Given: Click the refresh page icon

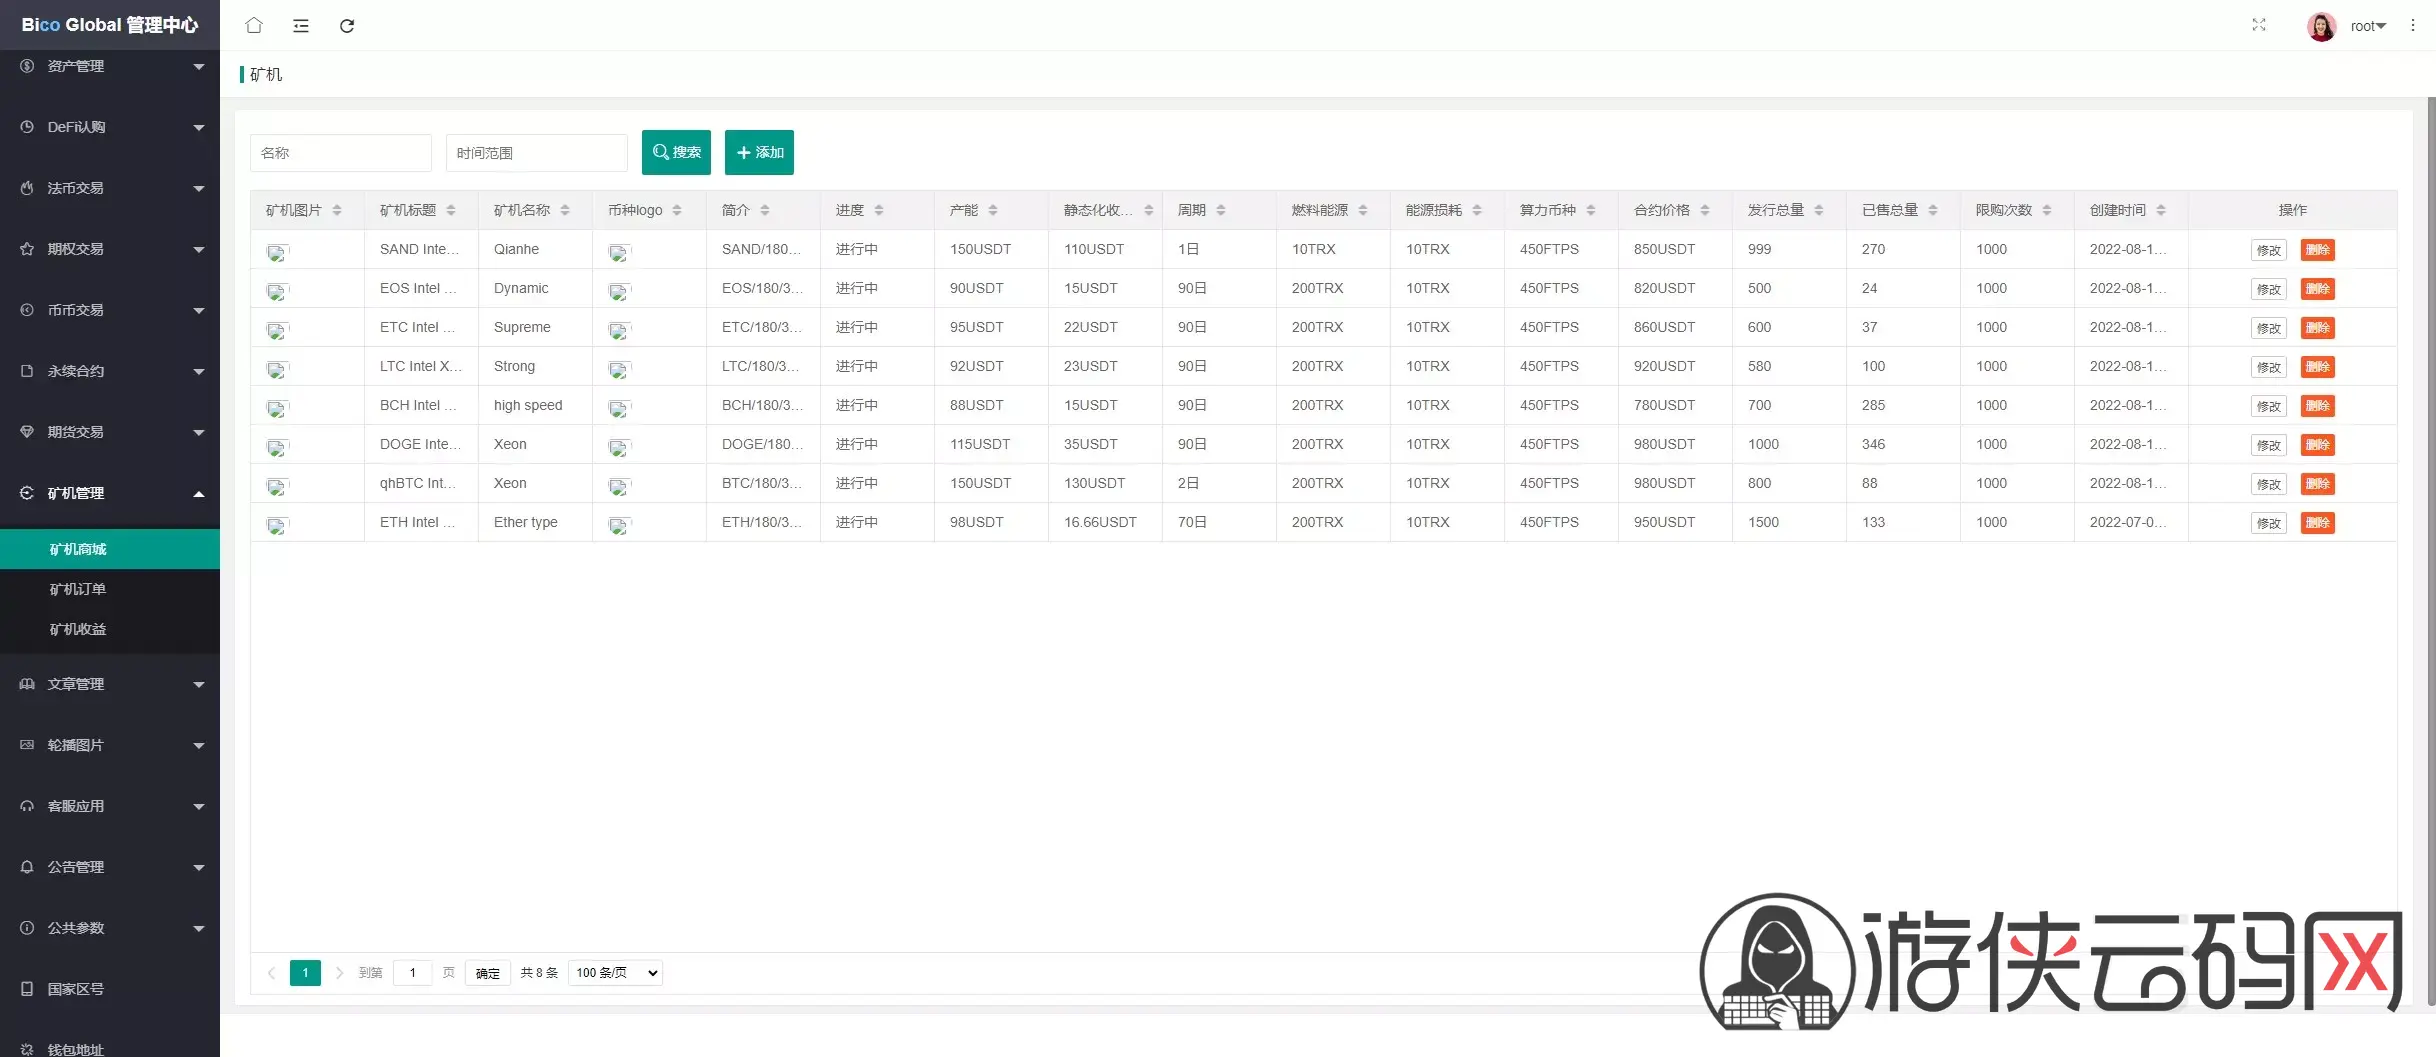Looking at the screenshot, I should (x=347, y=26).
